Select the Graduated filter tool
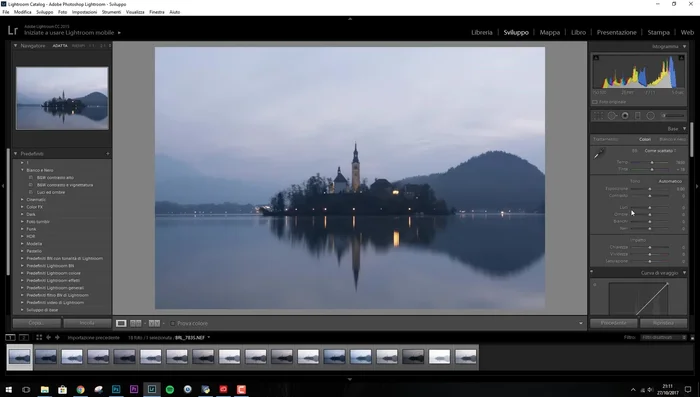 tap(638, 116)
